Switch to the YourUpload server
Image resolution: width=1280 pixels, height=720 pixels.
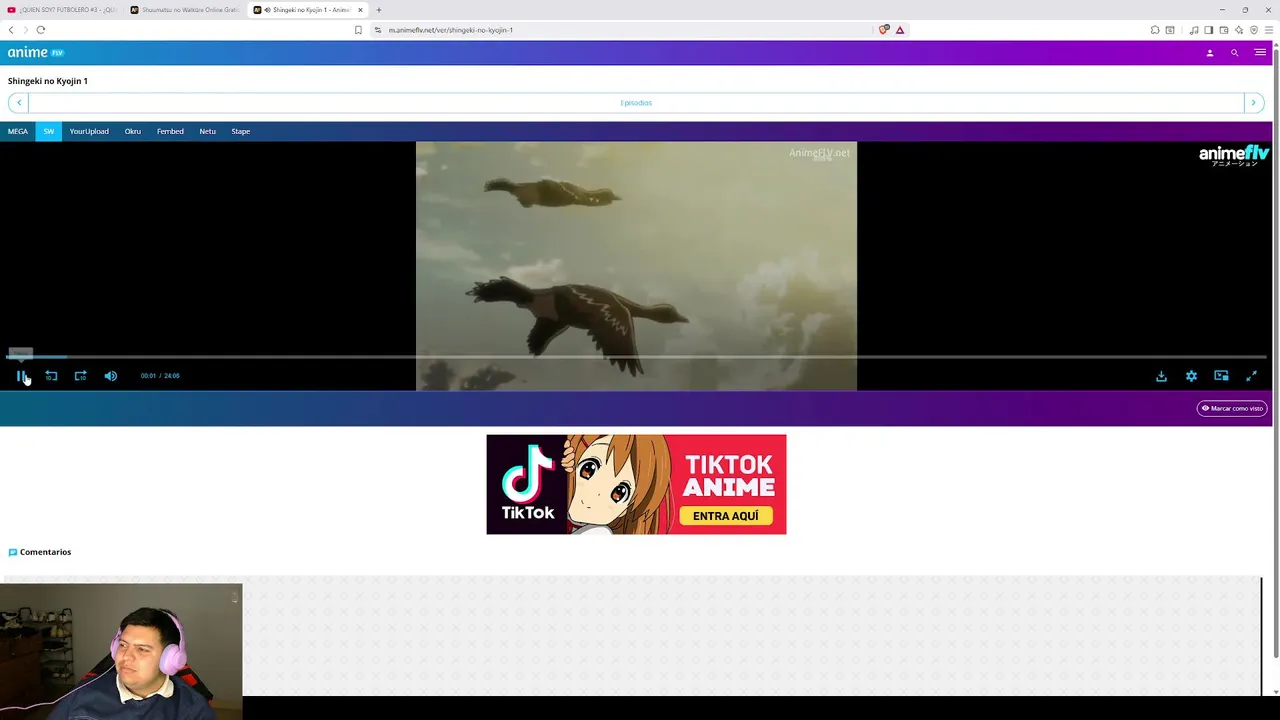(x=89, y=131)
